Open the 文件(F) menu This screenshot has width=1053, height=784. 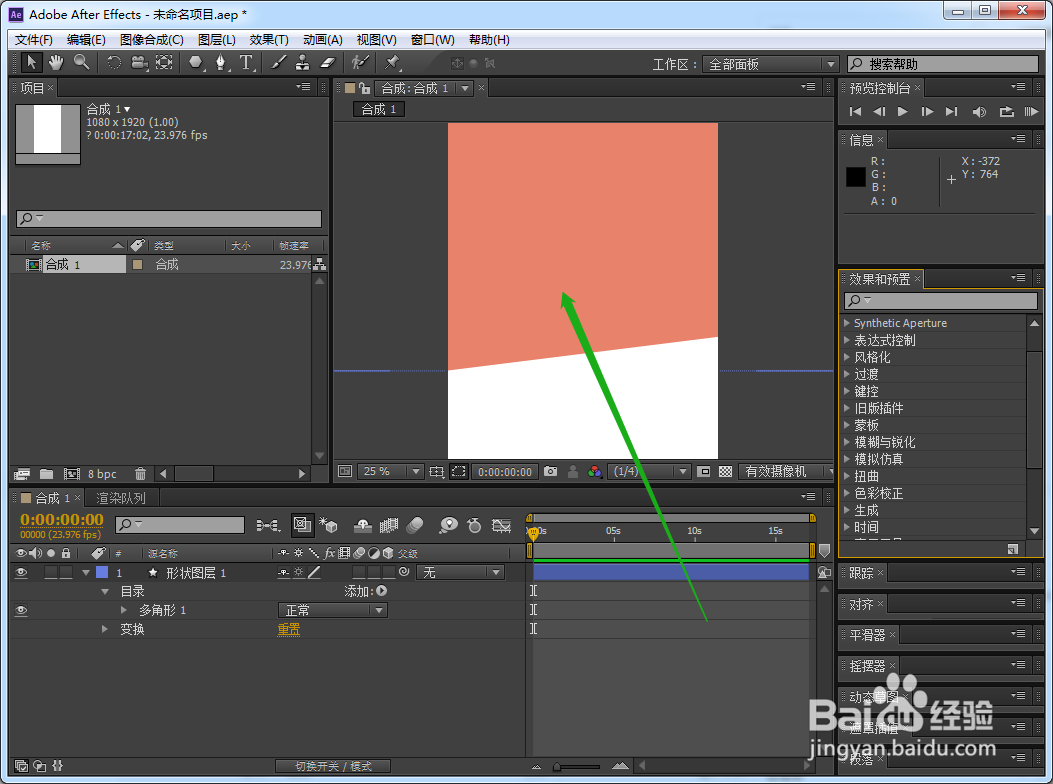34,40
